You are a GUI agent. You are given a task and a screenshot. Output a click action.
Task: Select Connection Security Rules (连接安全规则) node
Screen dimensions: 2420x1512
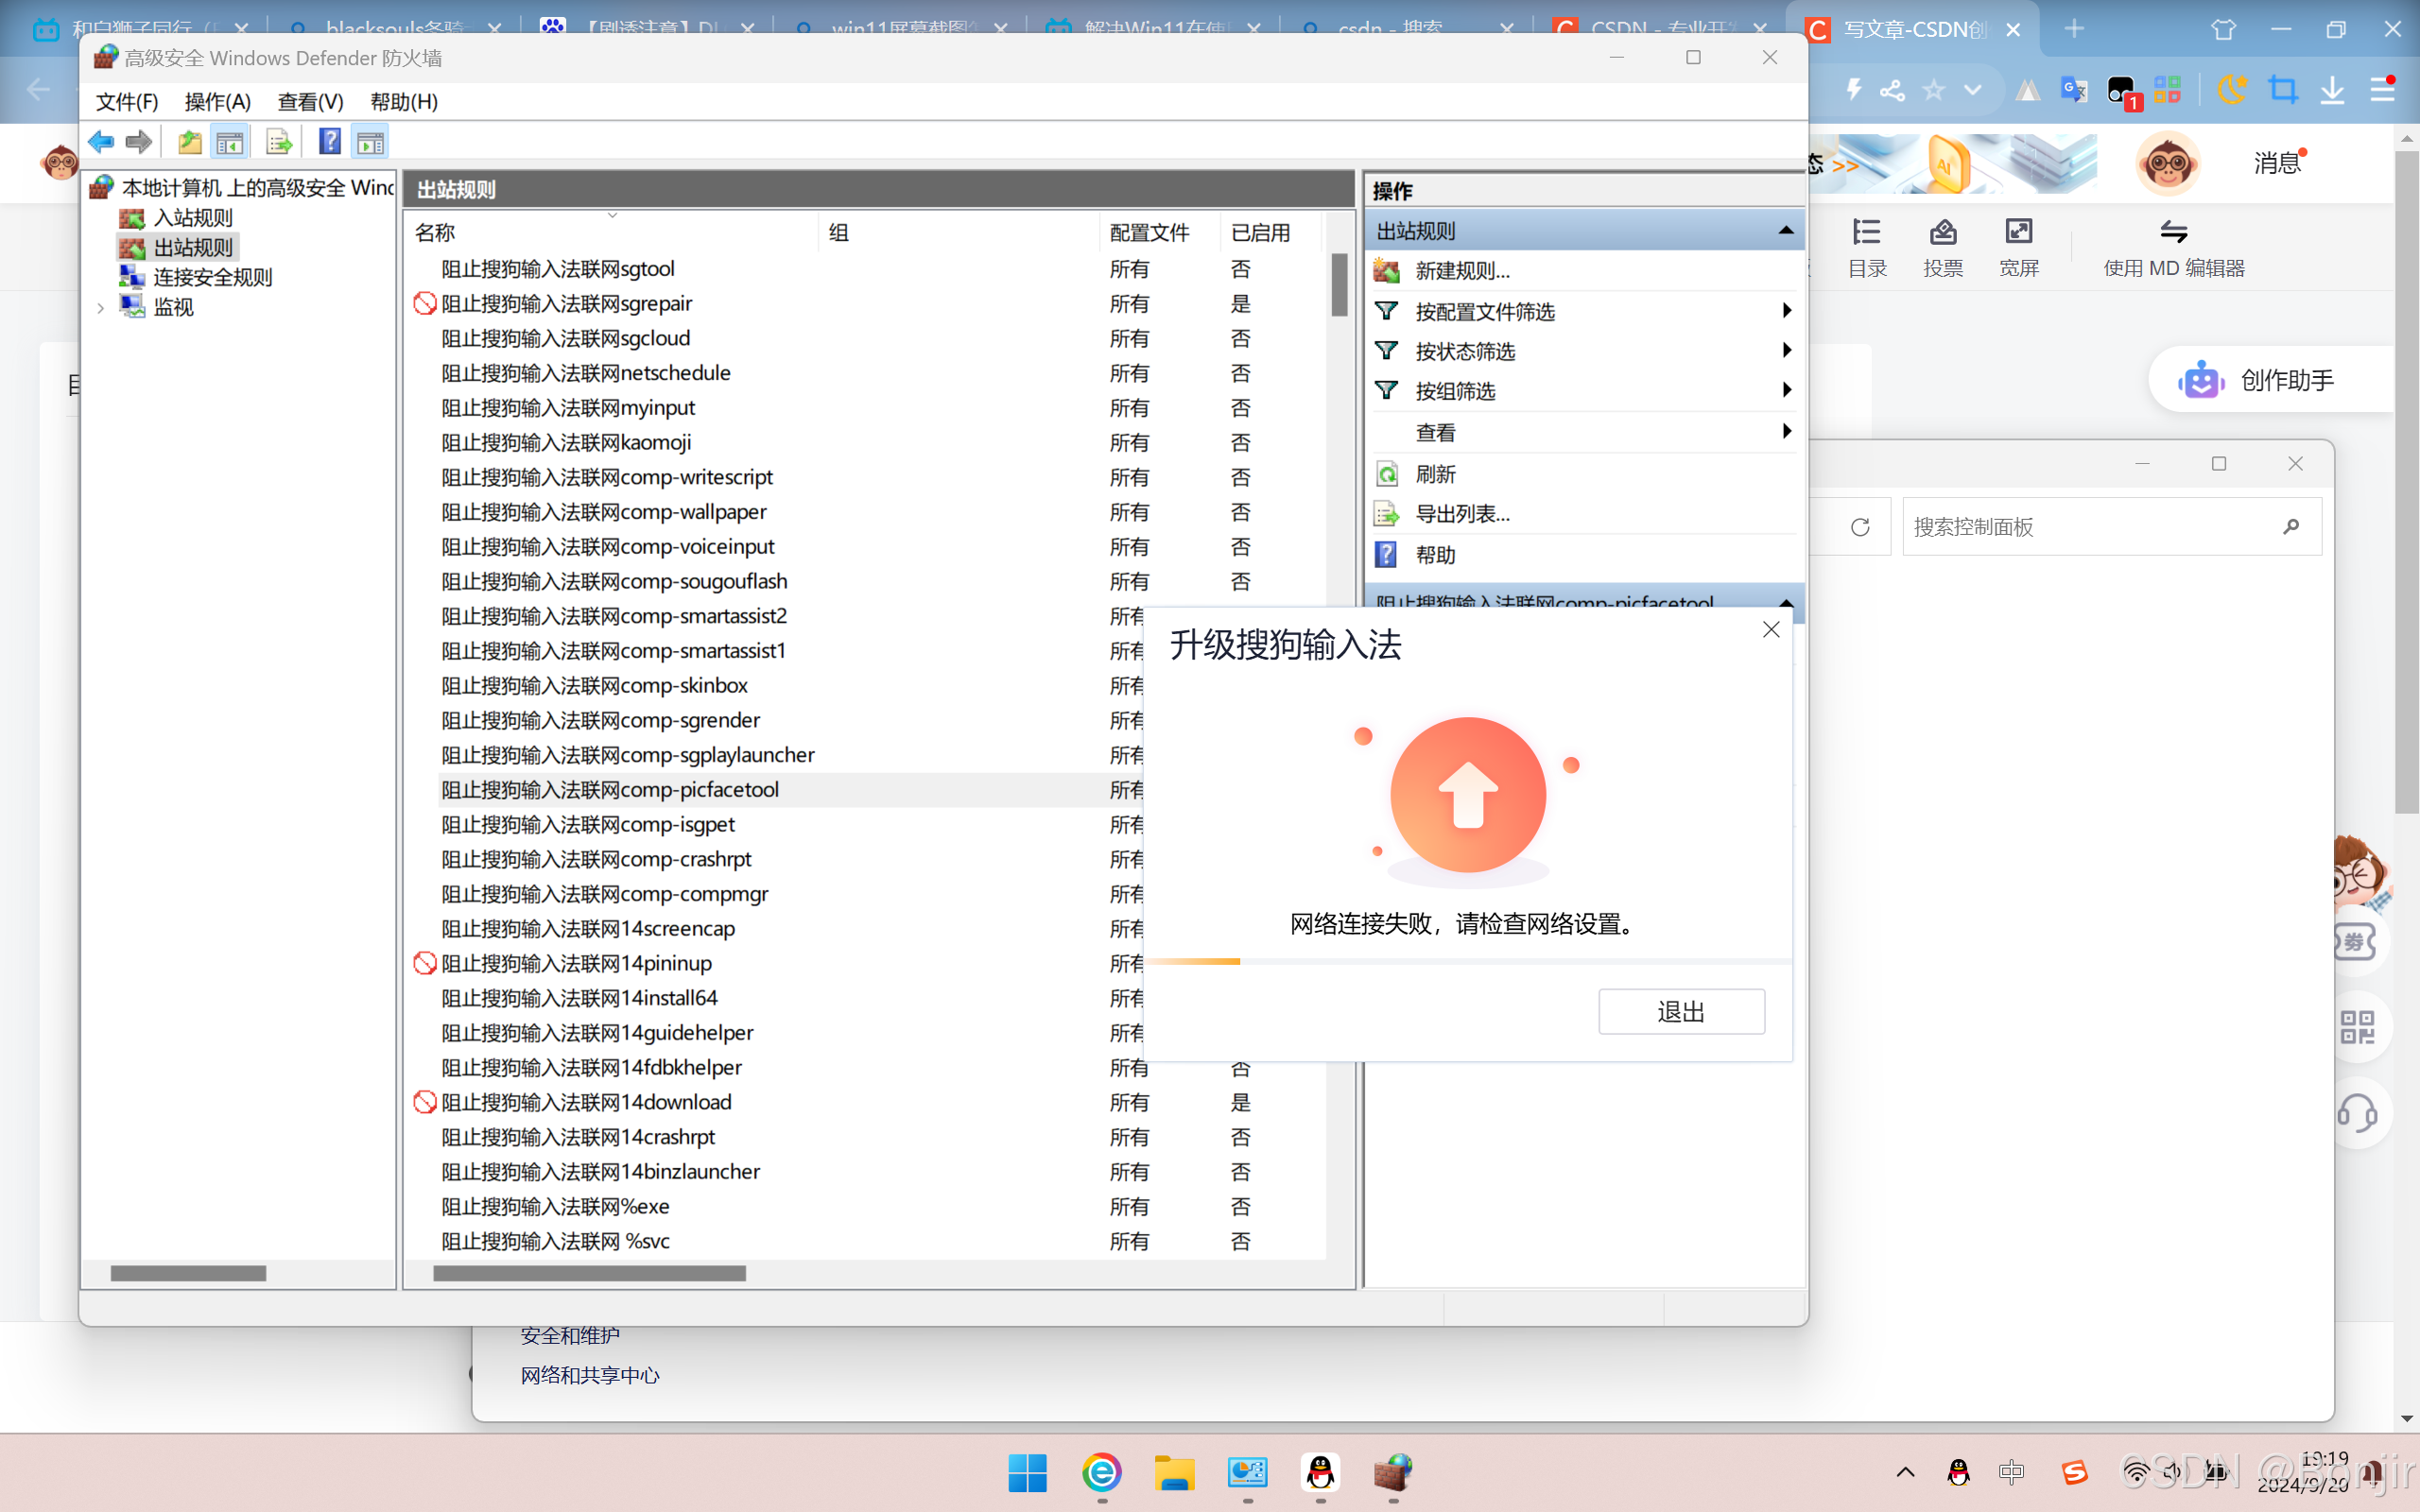212,277
